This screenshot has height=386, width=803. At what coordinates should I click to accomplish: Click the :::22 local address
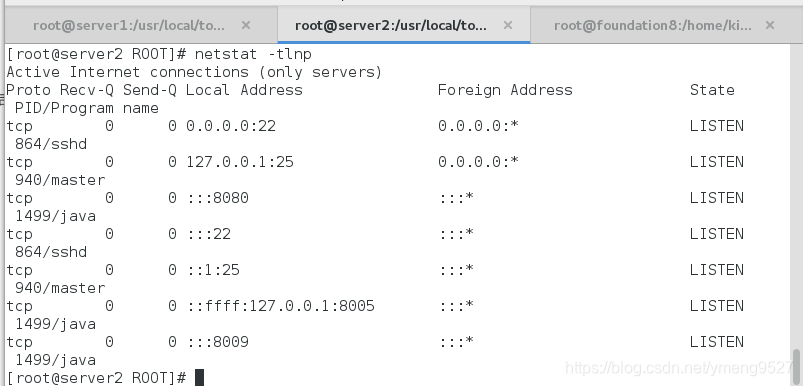tap(208, 234)
